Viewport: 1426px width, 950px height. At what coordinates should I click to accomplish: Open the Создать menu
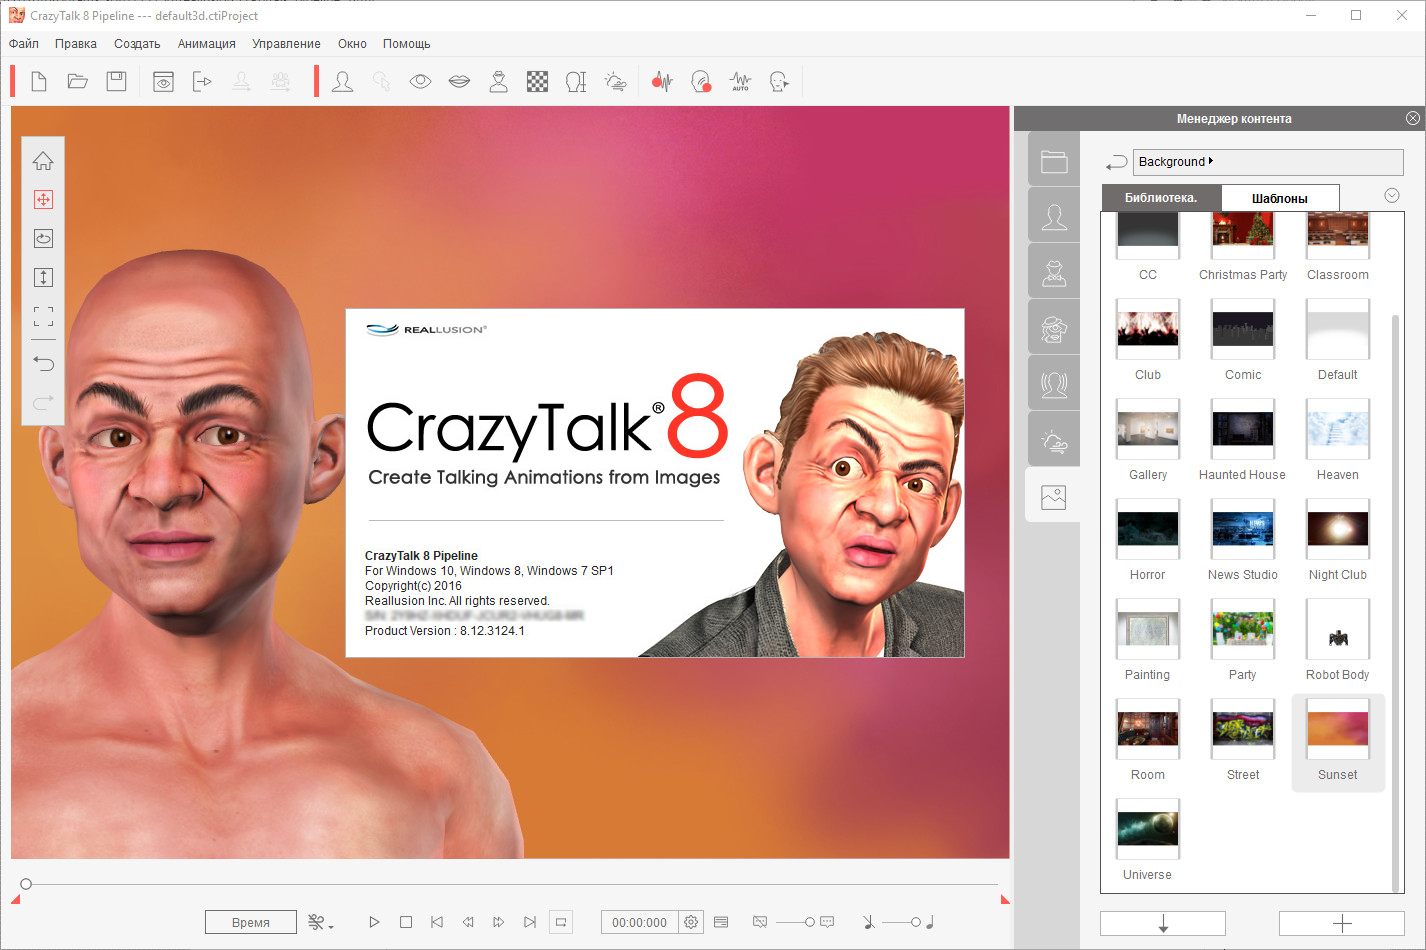(x=137, y=44)
